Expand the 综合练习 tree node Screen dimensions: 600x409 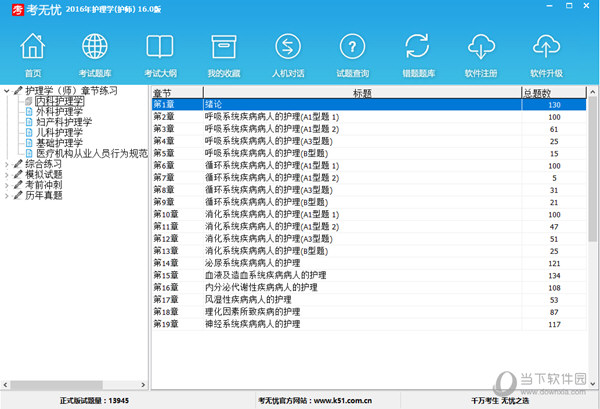[7, 164]
